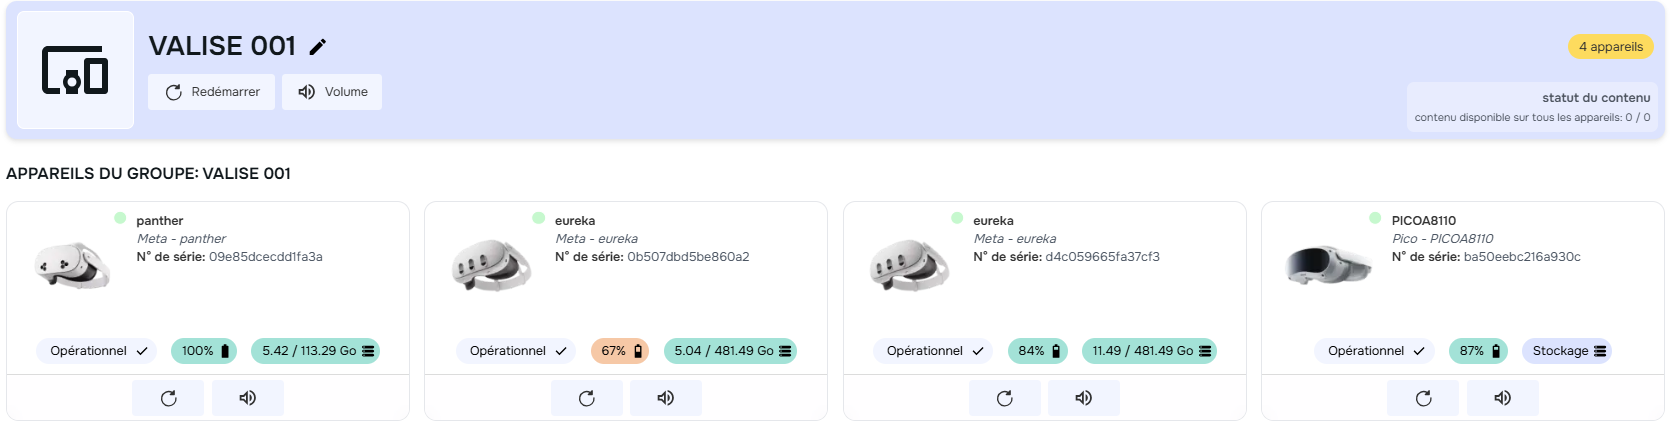Open the group Volume control
Screen dimensions: 1673x435
332,92
